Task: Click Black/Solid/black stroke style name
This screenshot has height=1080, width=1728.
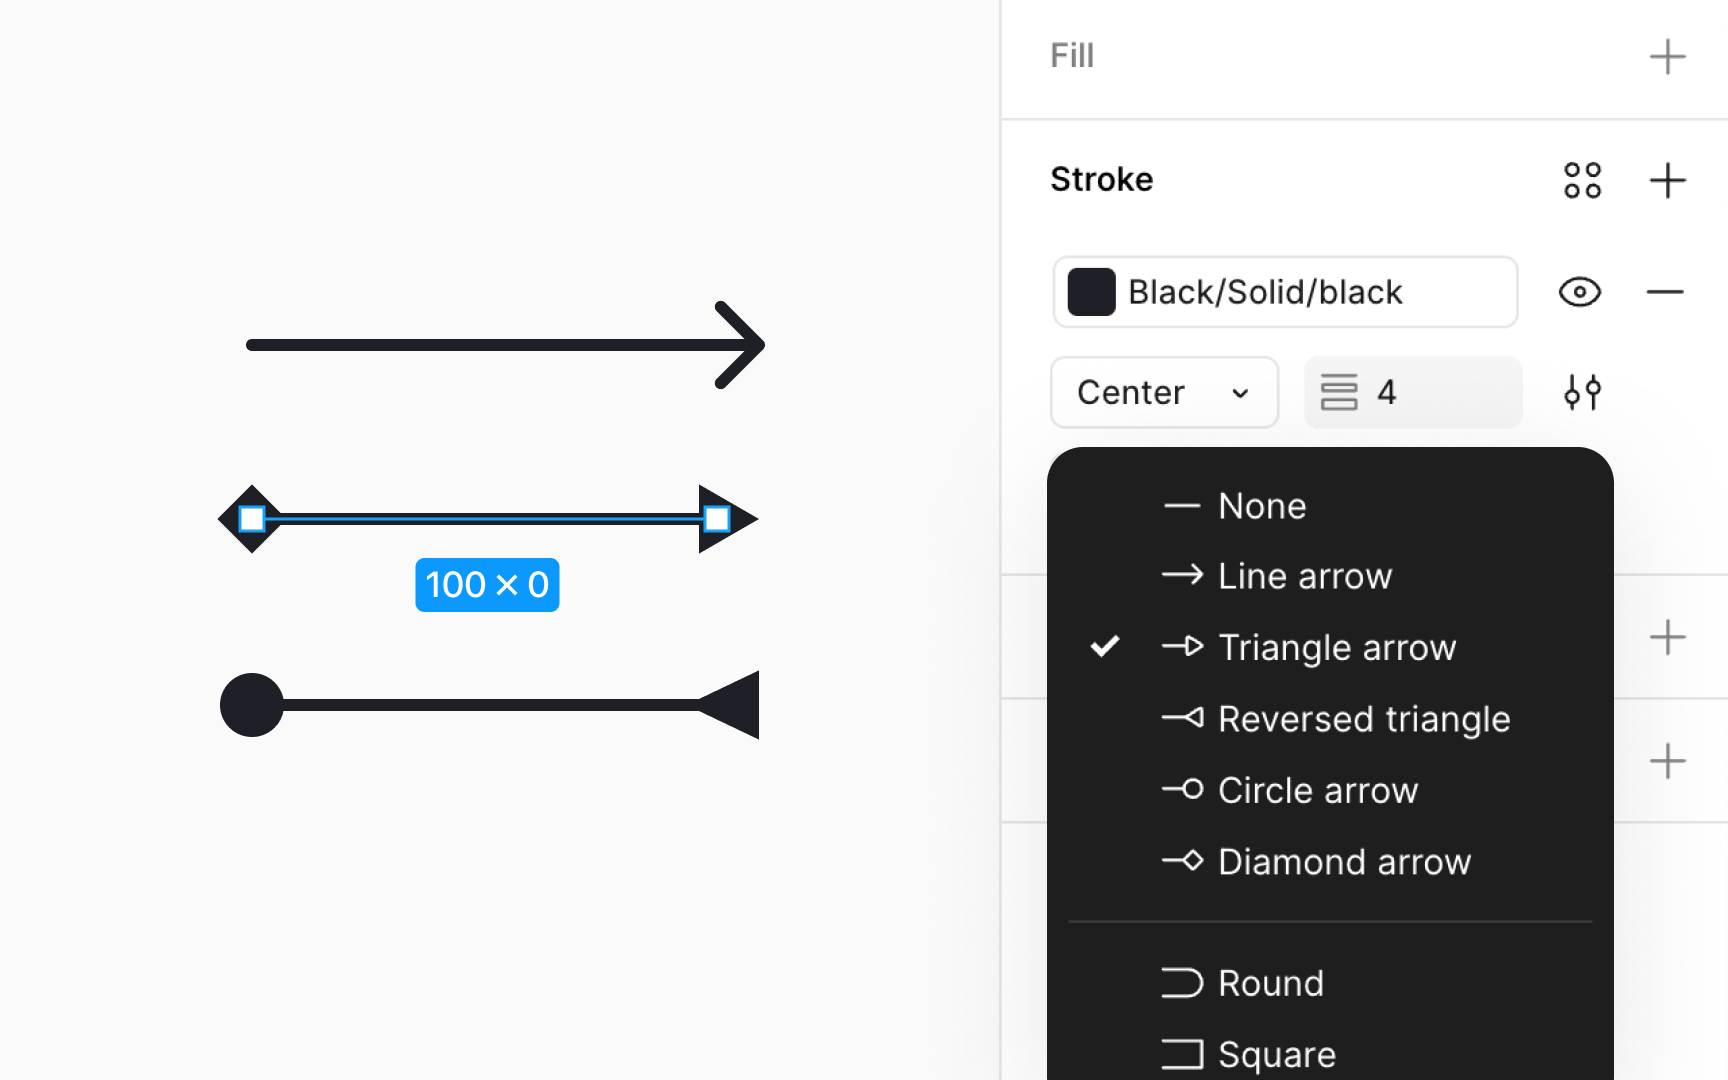Action: click(x=1265, y=292)
